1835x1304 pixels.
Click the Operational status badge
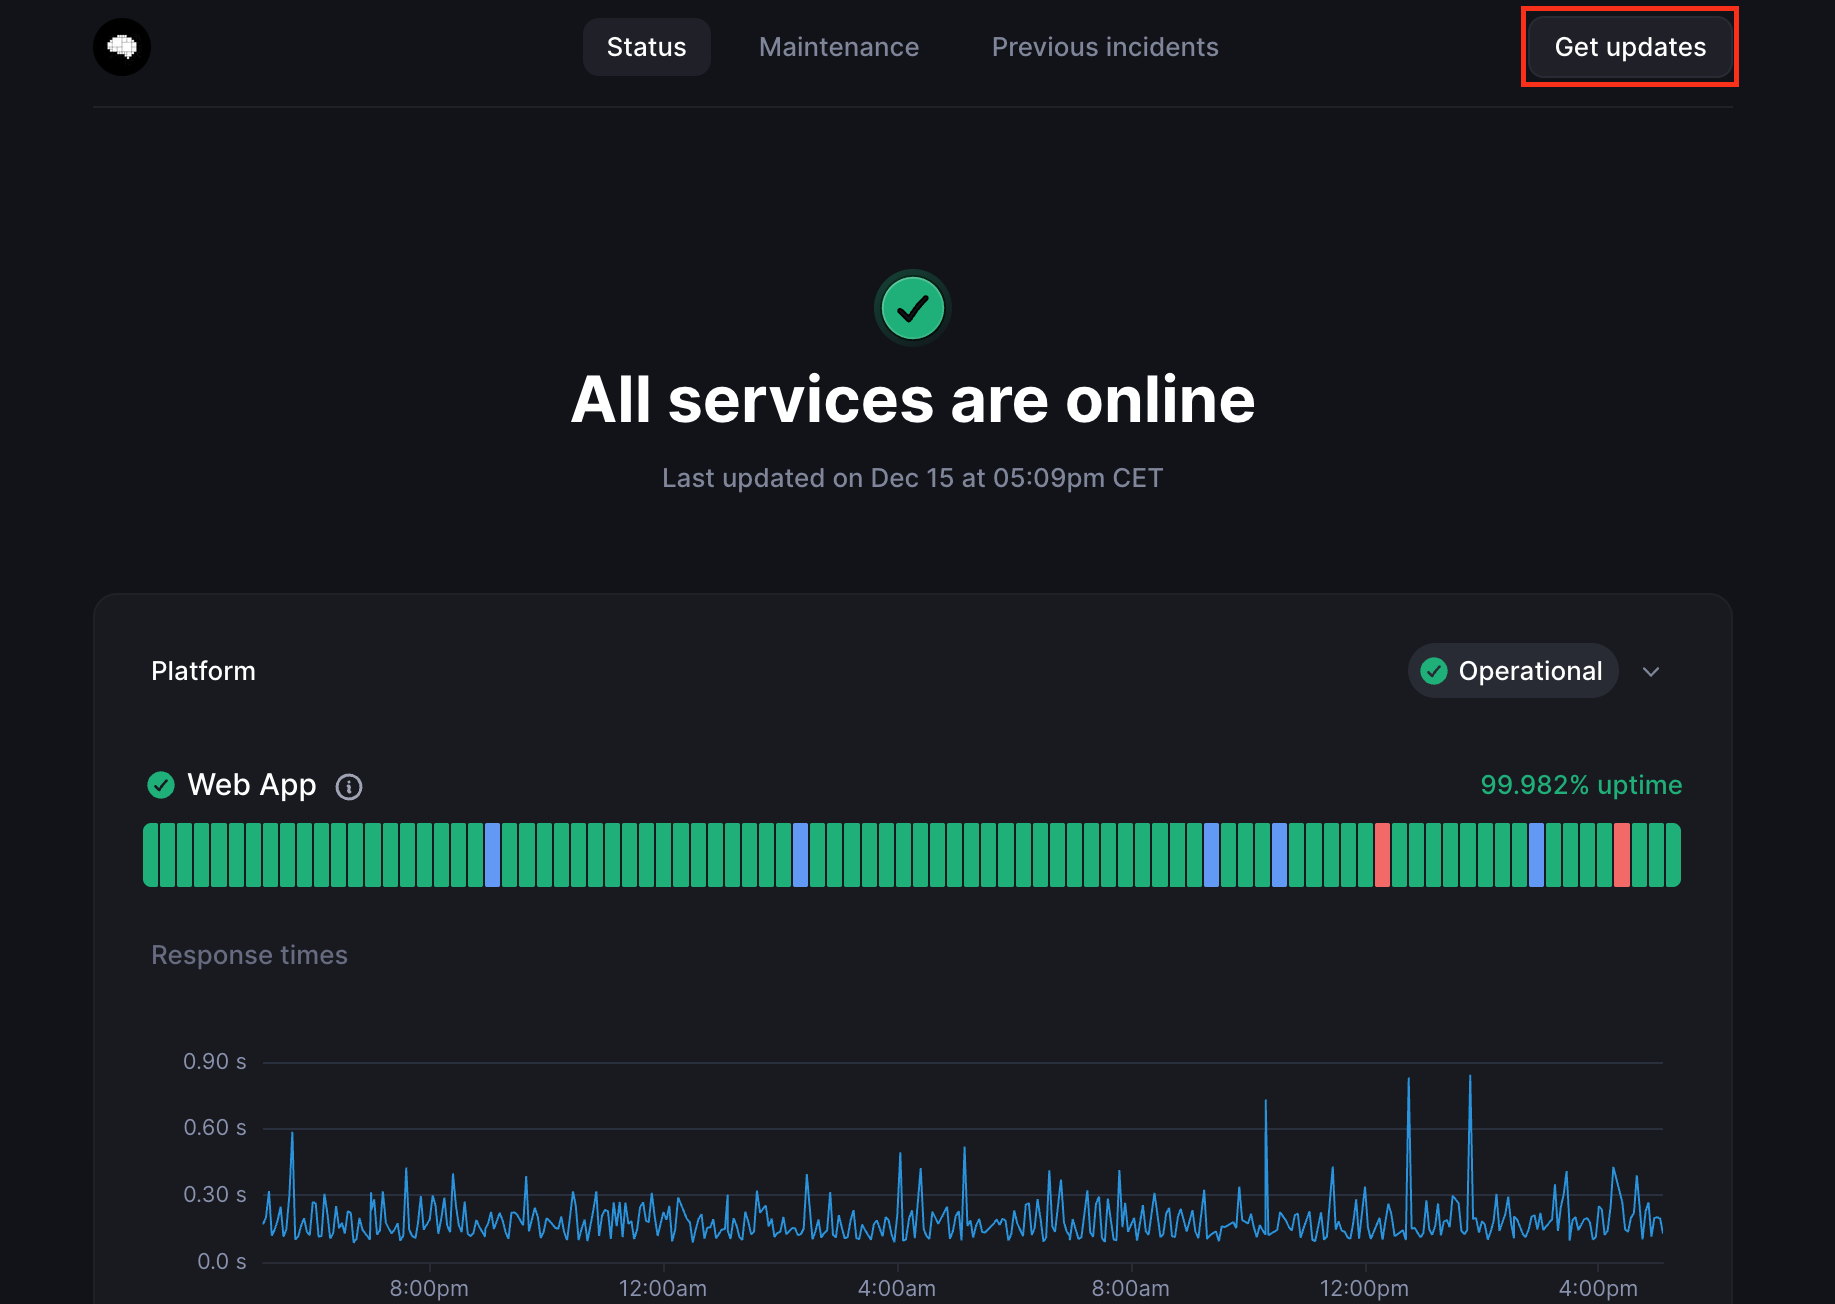(x=1512, y=671)
